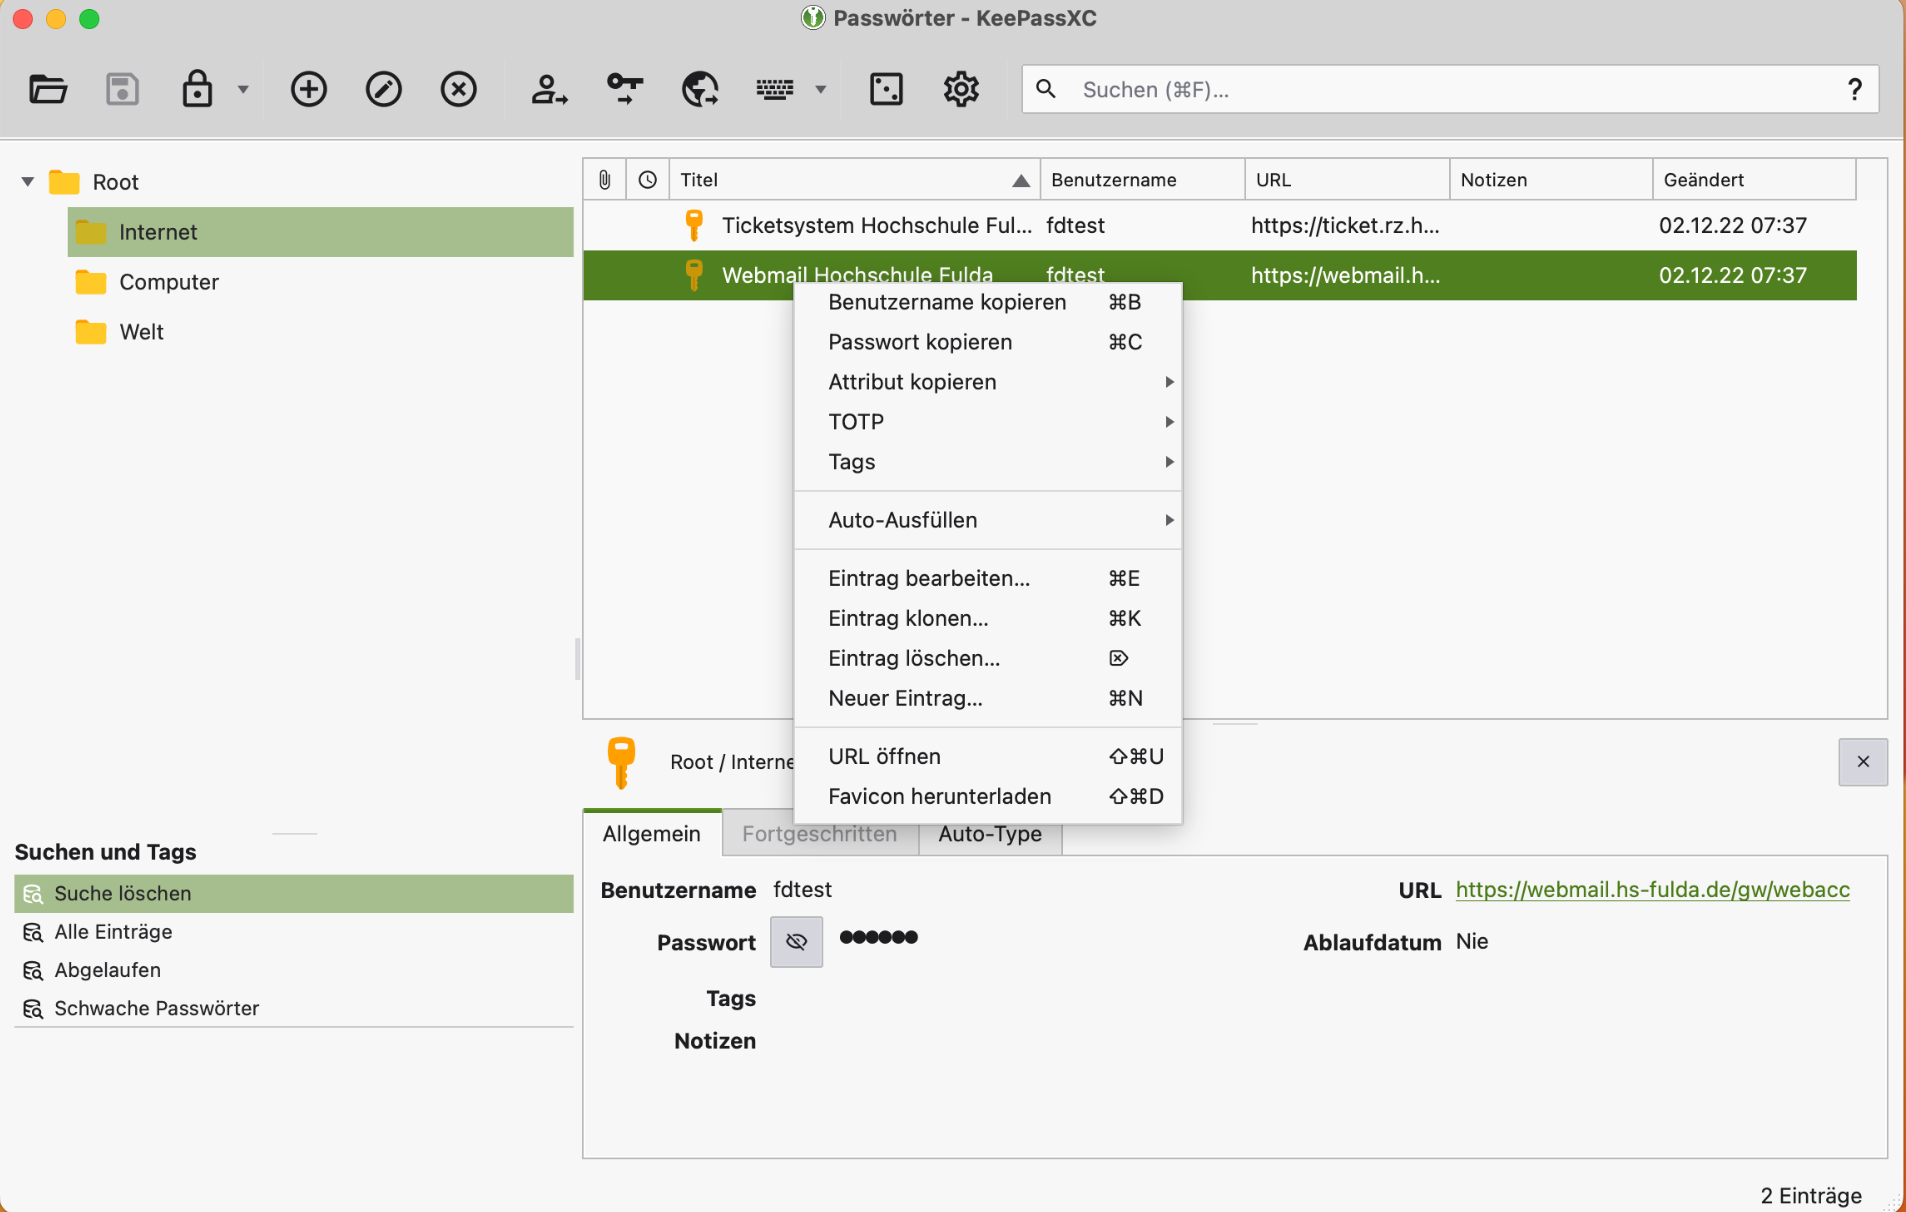This screenshot has width=1906, height=1212.
Task: Click the copy password key icon
Action: pos(625,90)
